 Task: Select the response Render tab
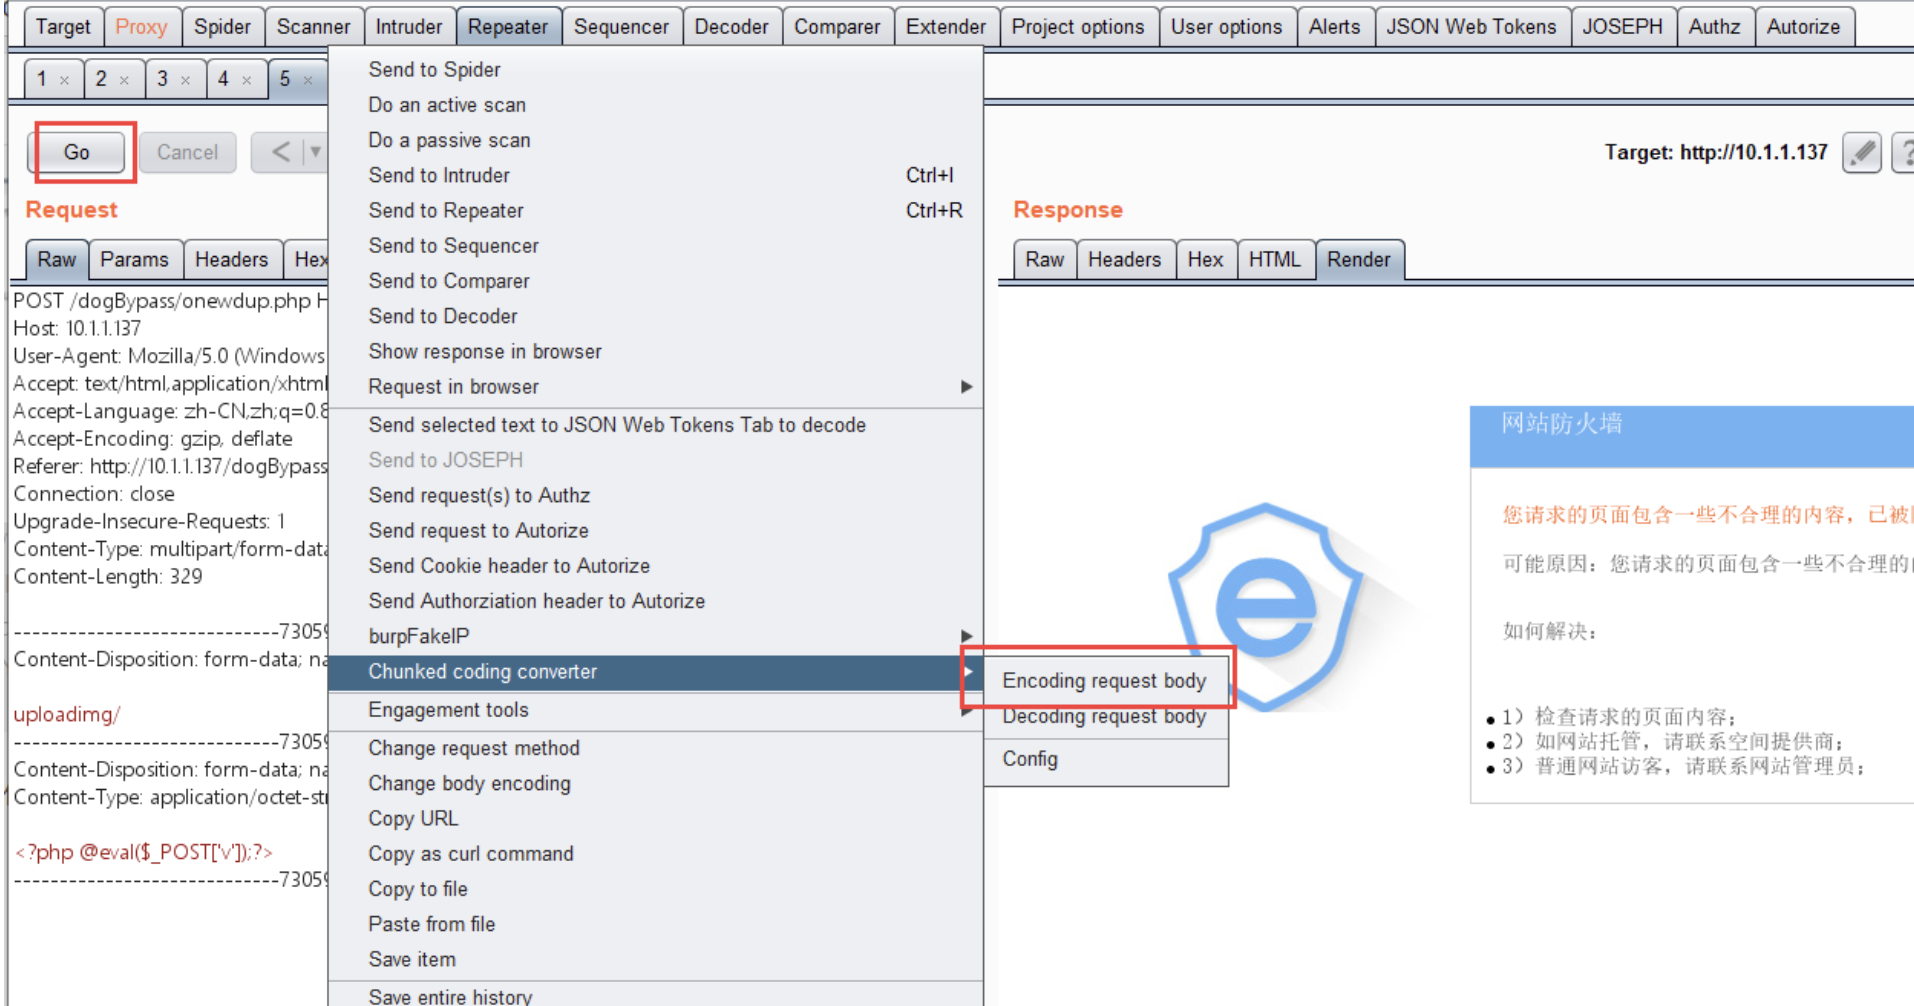click(x=1359, y=260)
